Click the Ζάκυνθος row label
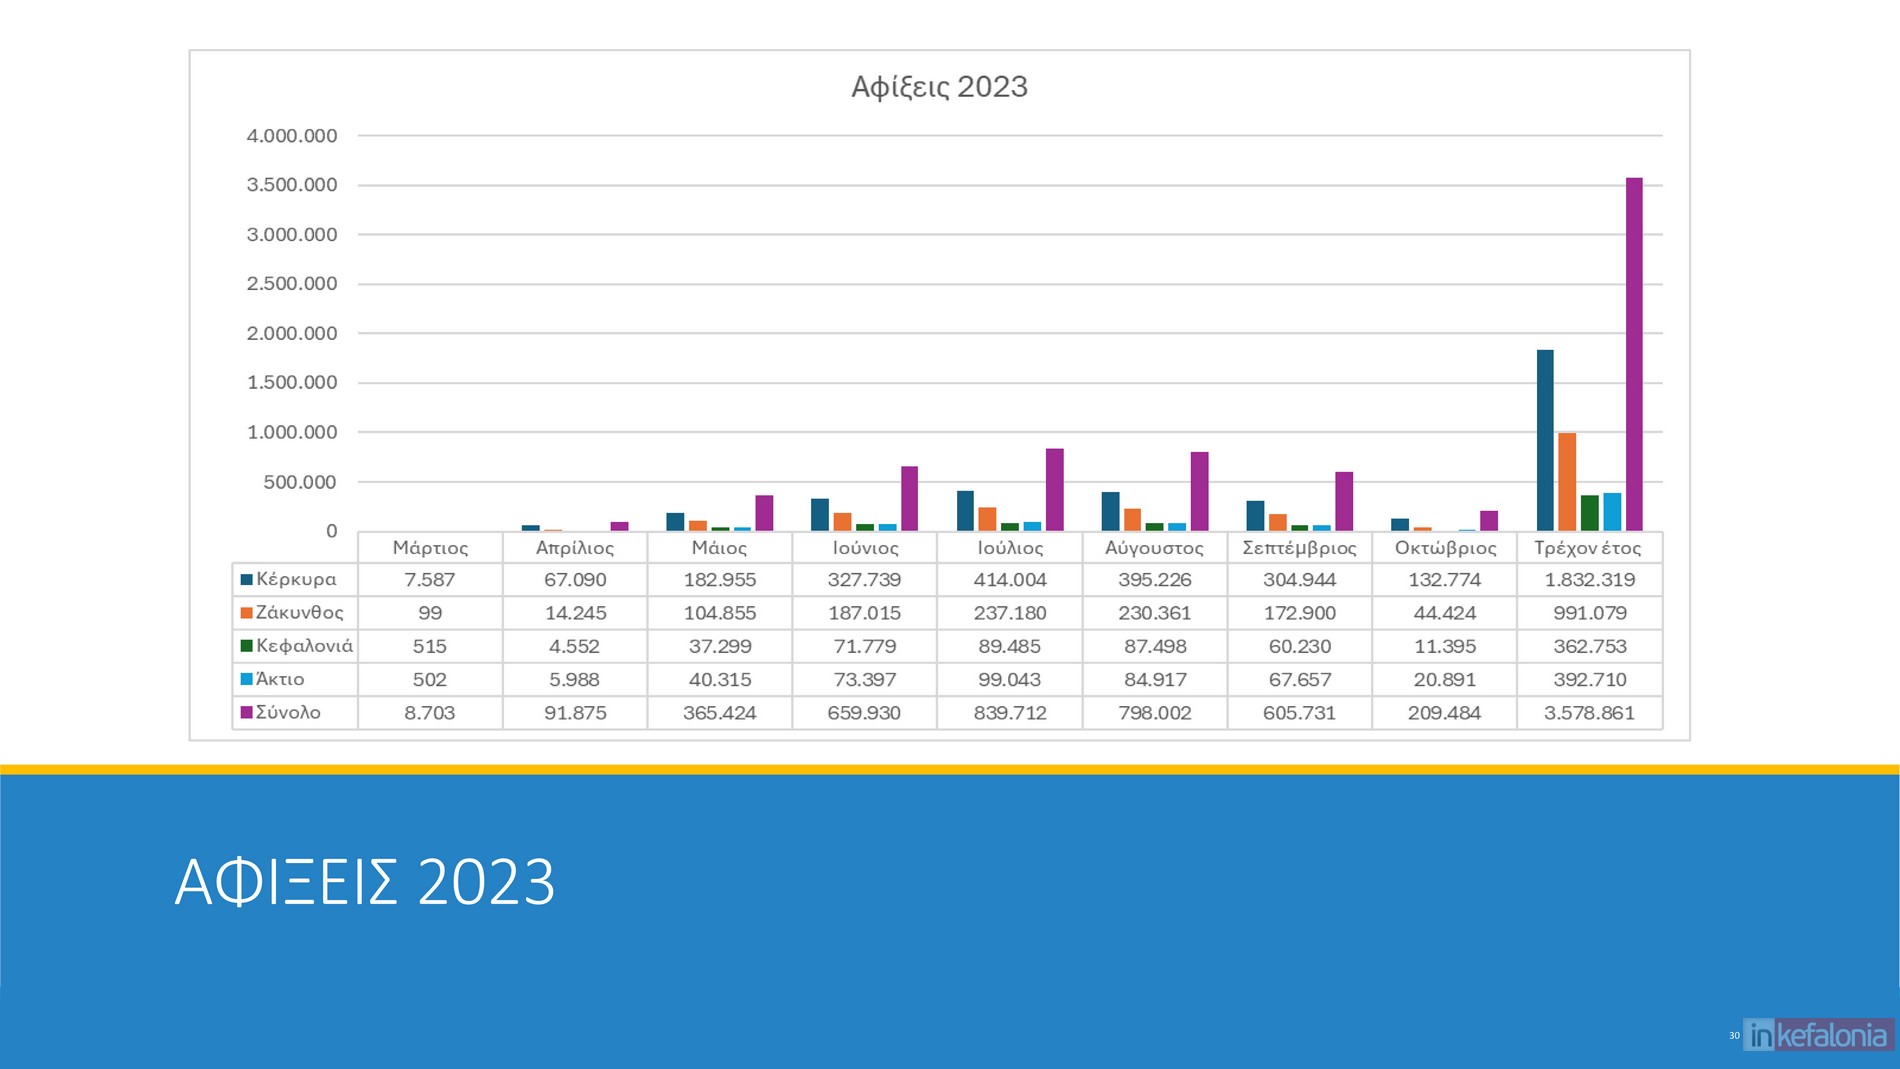Viewport: 1900px width, 1069px height. click(300, 612)
